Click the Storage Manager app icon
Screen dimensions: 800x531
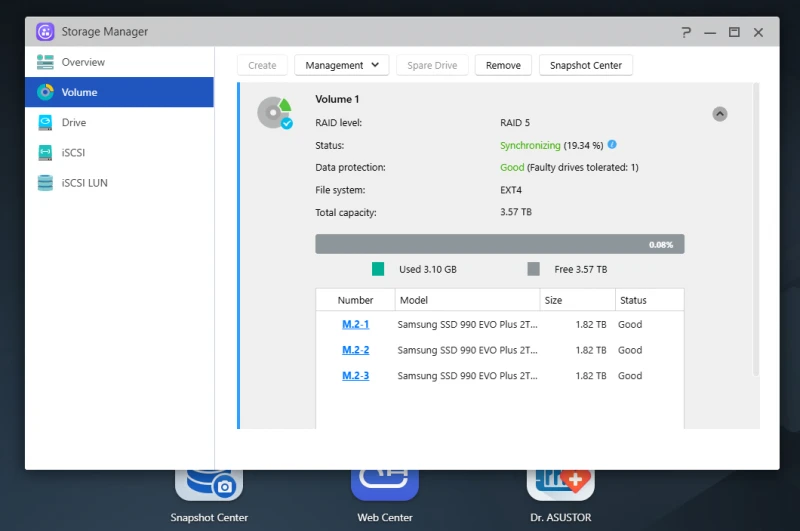45,32
